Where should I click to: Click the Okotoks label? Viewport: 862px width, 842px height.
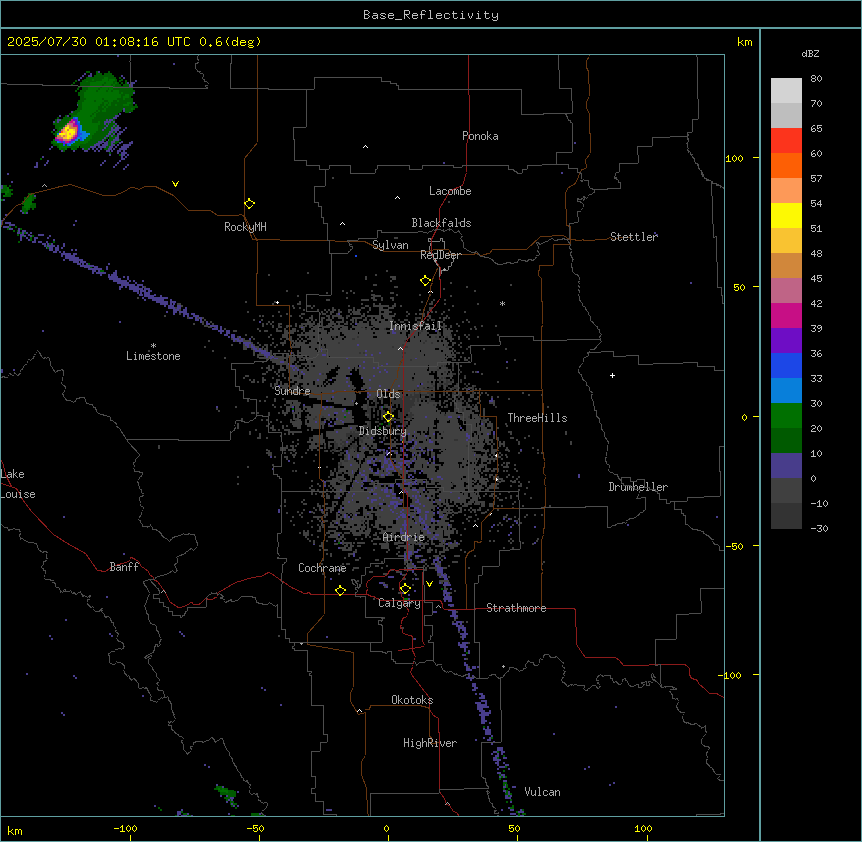tap(412, 700)
